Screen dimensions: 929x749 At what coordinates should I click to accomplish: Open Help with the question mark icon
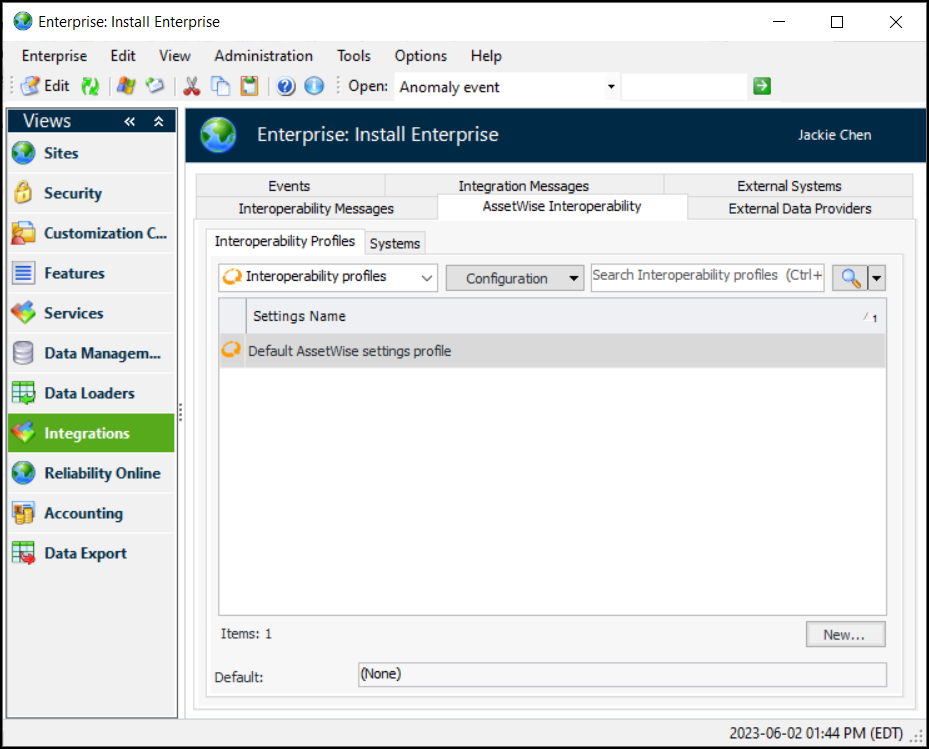[x=286, y=87]
